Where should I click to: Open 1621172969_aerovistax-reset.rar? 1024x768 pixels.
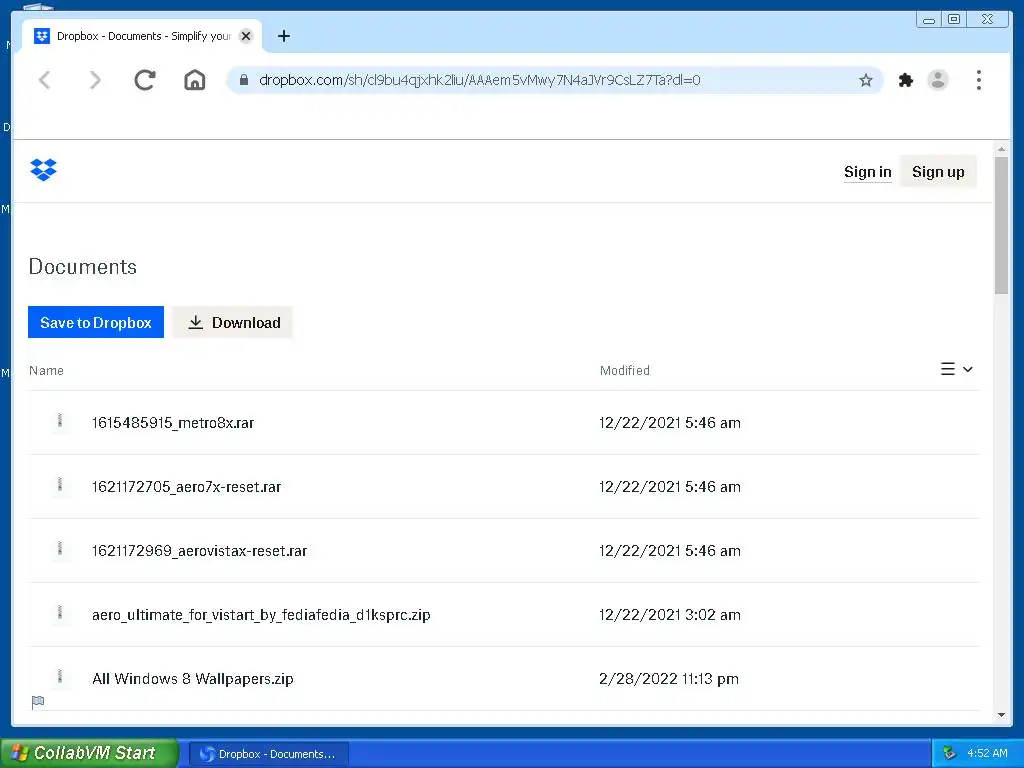pyautogui.click(x=200, y=551)
